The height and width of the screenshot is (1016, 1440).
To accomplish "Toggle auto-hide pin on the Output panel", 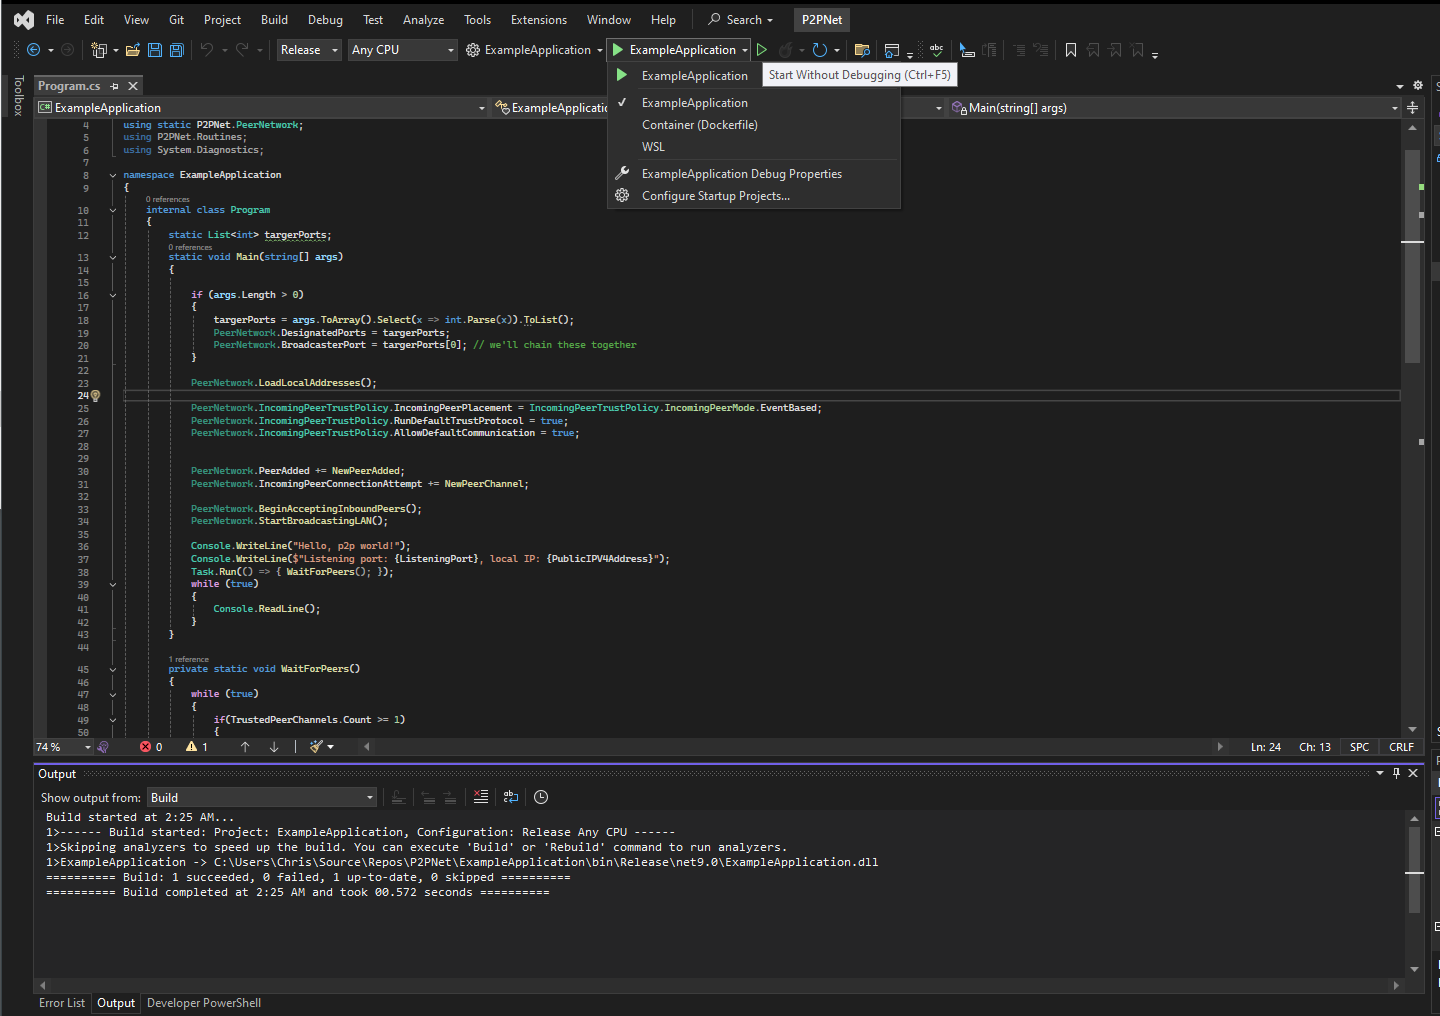I will tap(1397, 773).
